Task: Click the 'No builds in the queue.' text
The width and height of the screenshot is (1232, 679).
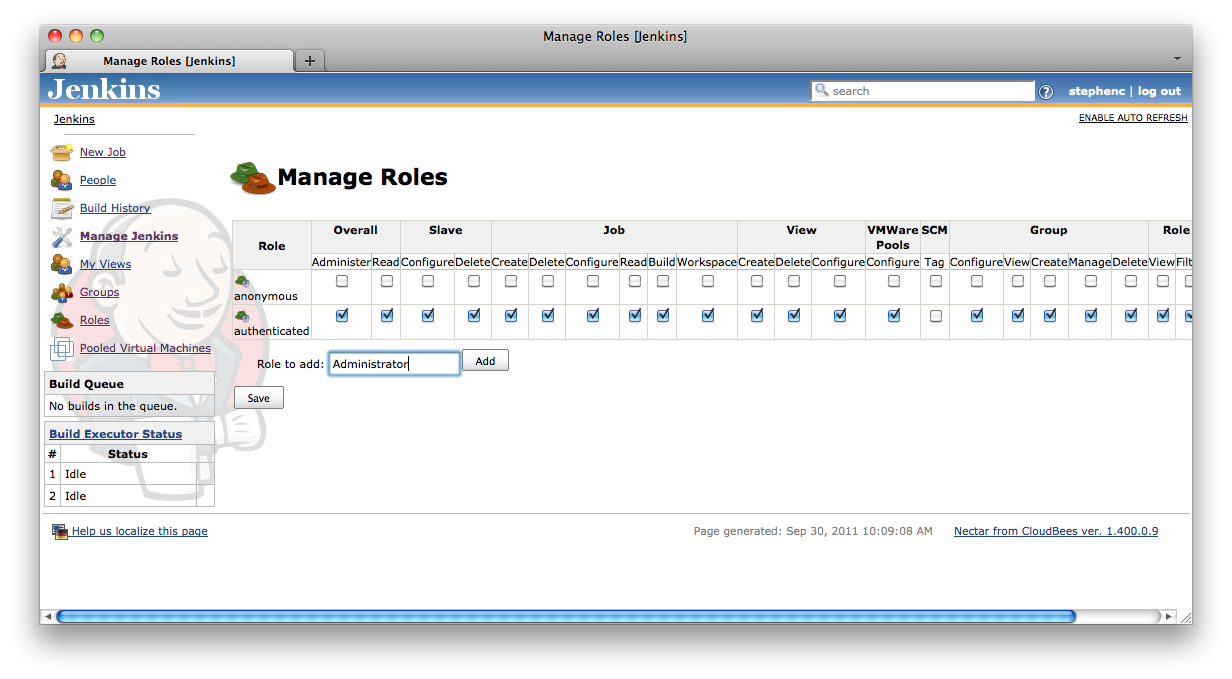Action: pos(113,406)
